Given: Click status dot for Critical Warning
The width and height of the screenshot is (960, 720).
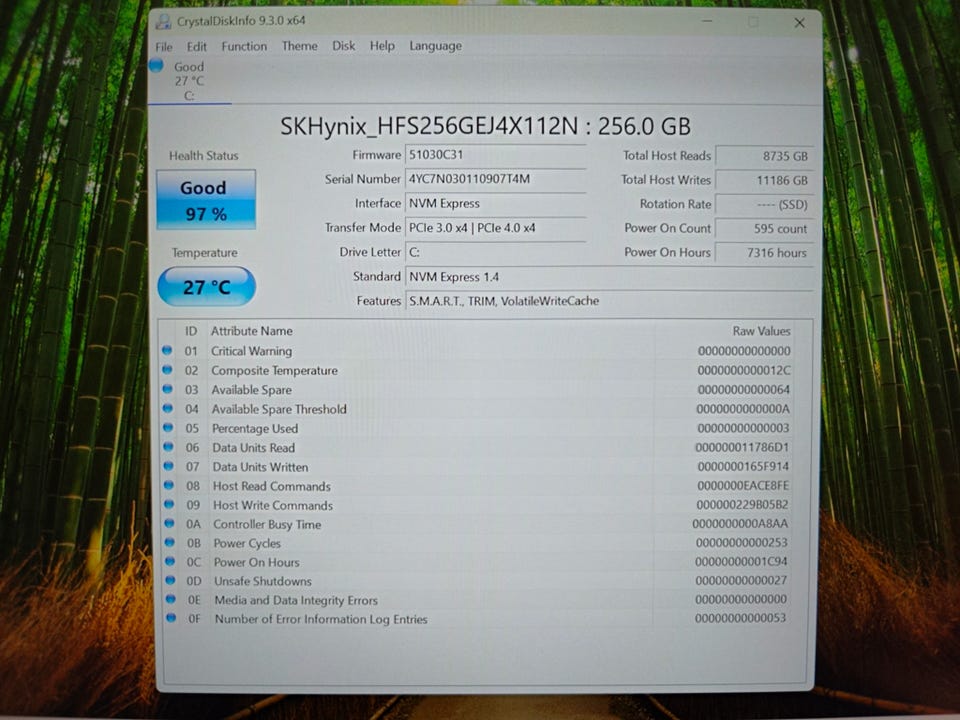Looking at the screenshot, I should coord(167,350).
